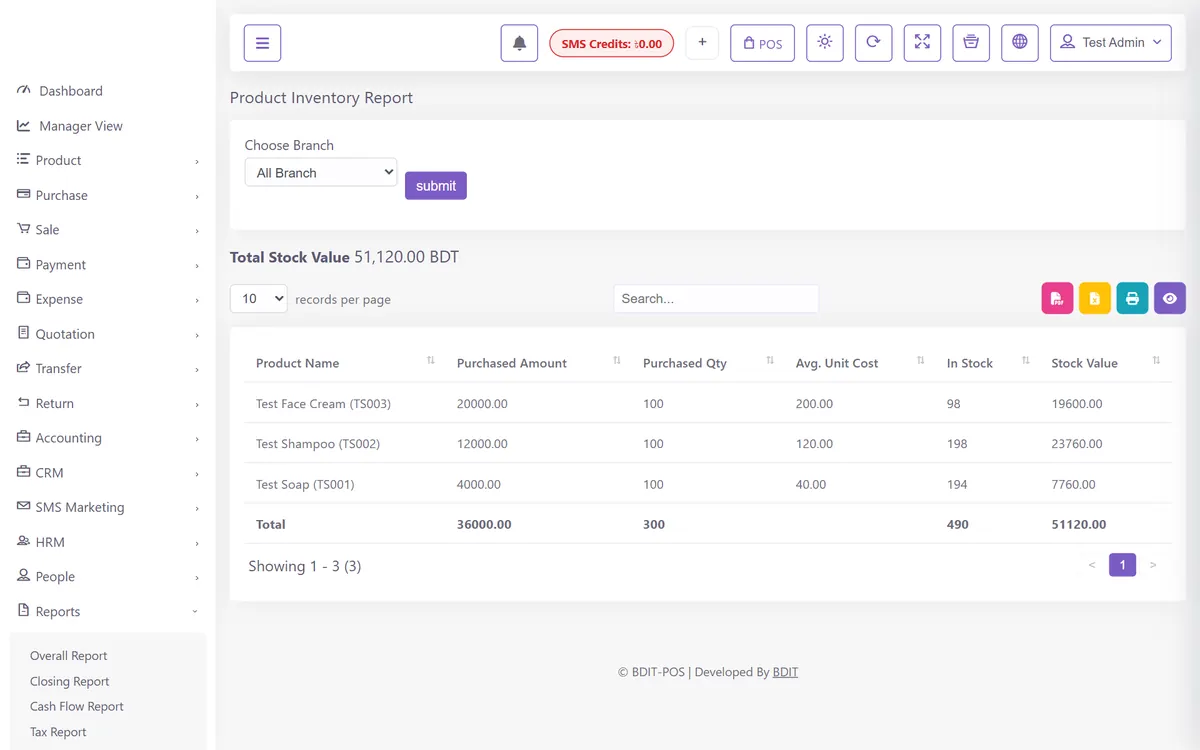
Task: Sort by Purchased Amount column
Action: (x=538, y=363)
